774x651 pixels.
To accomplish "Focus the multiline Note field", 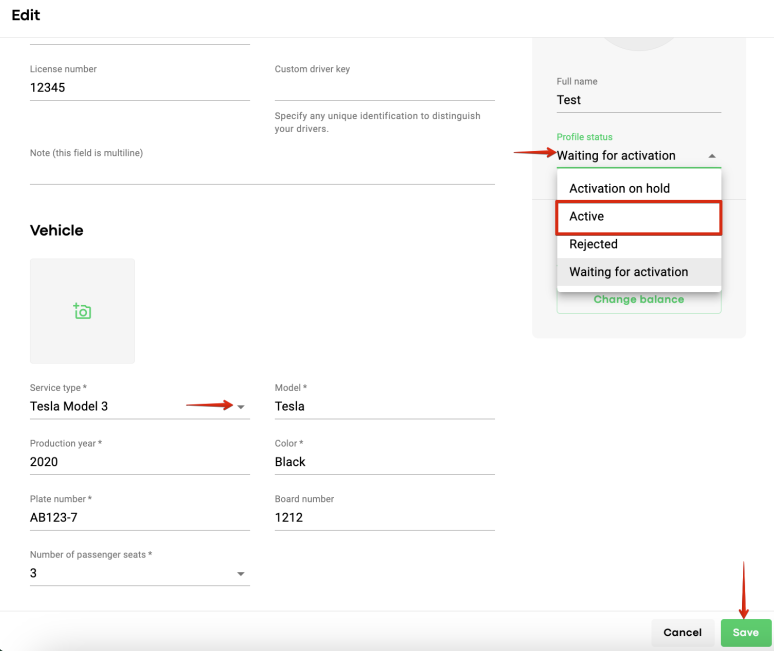I will [x=262, y=172].
